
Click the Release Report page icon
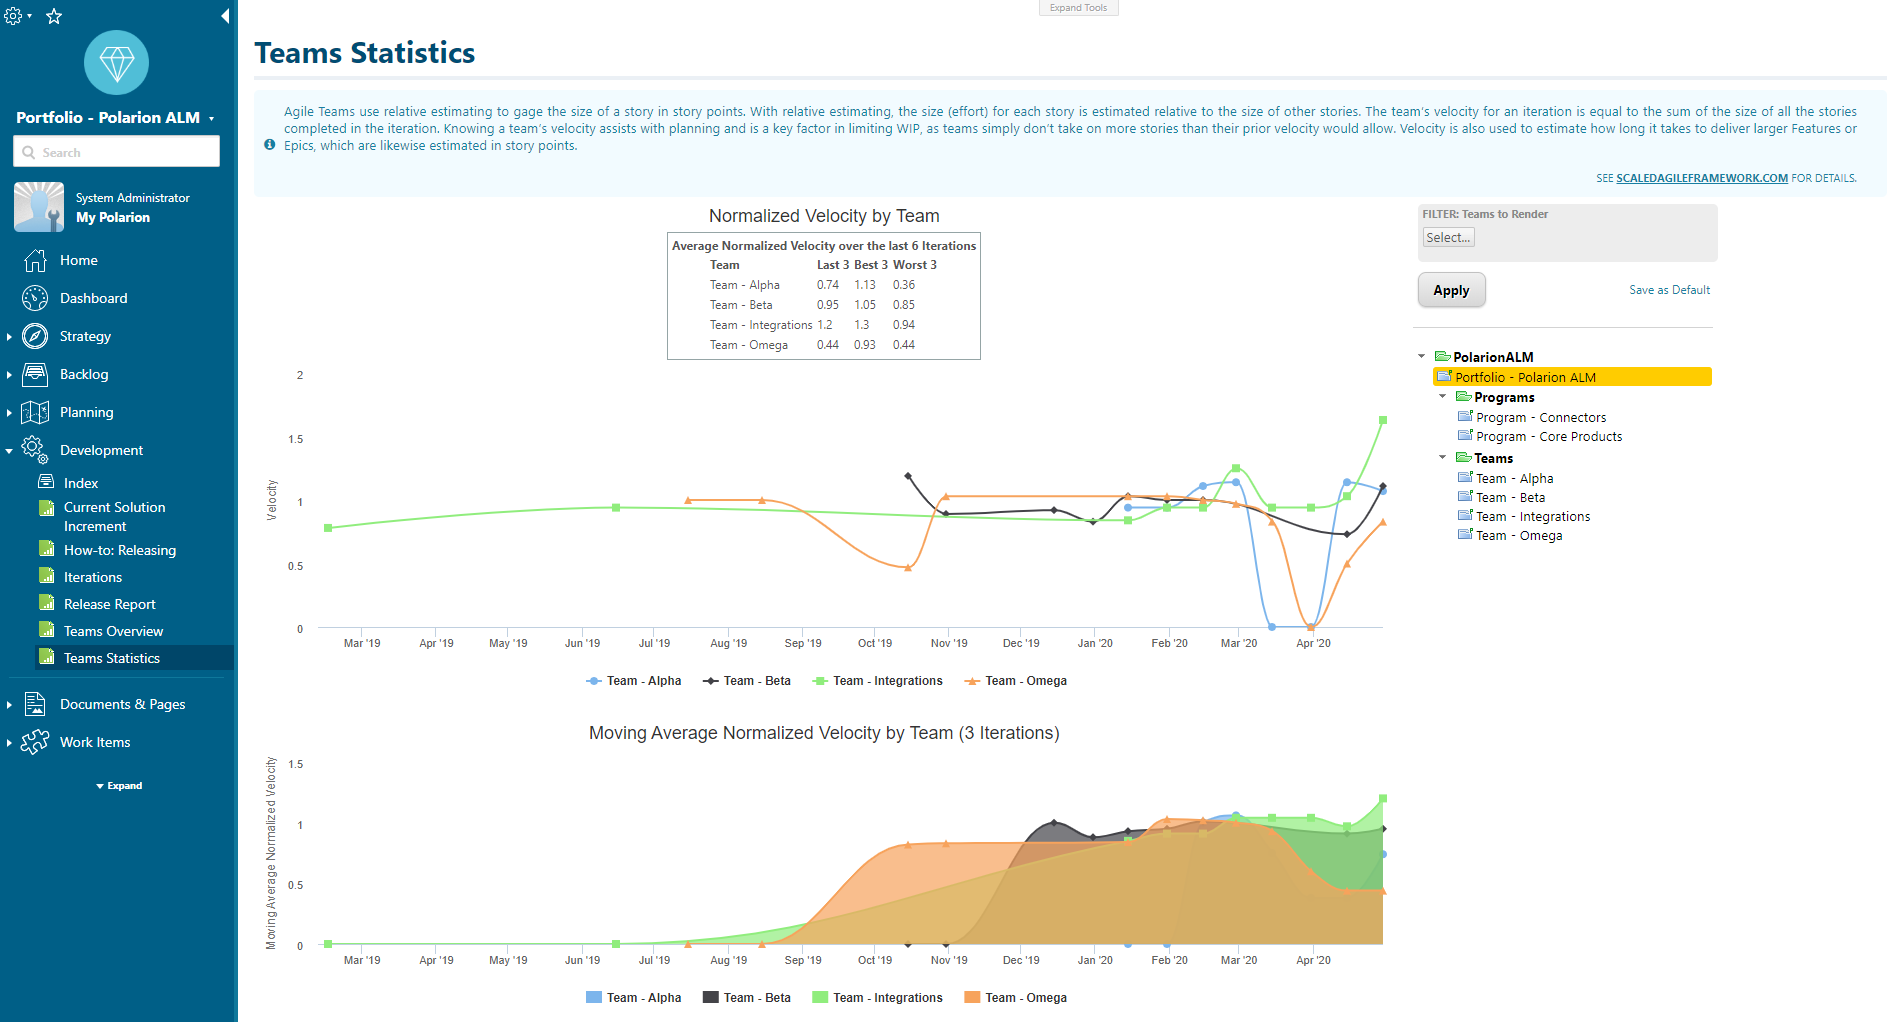(46, 603)
